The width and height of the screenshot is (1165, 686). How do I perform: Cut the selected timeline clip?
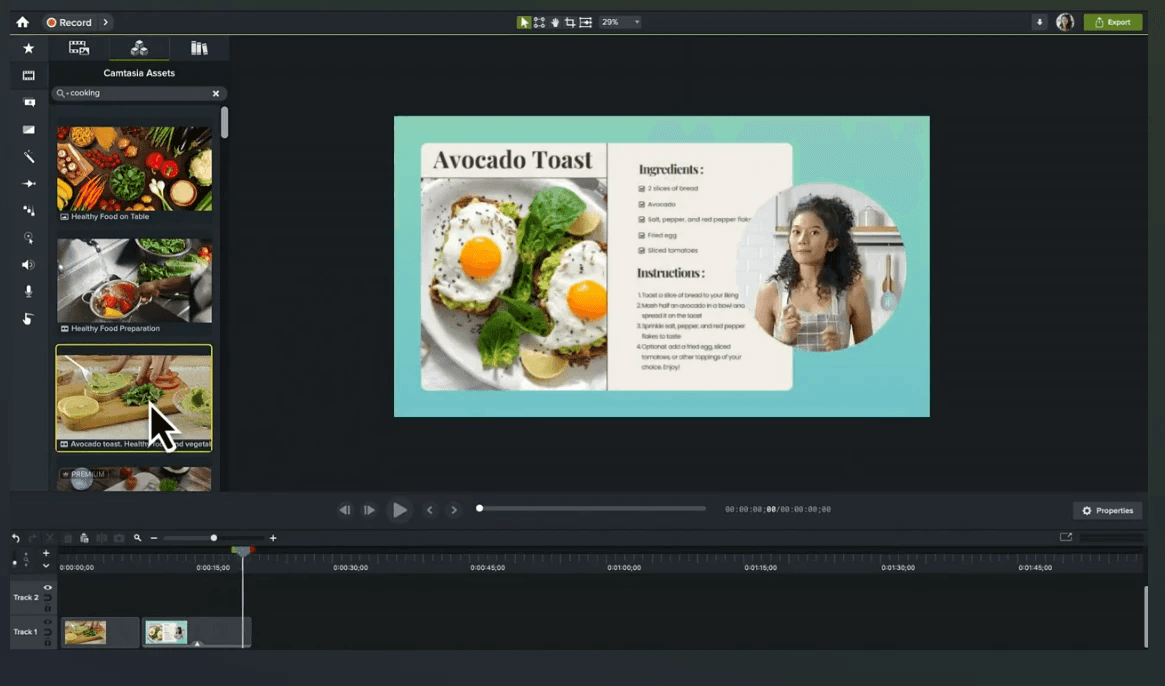(x=50, y=538)
